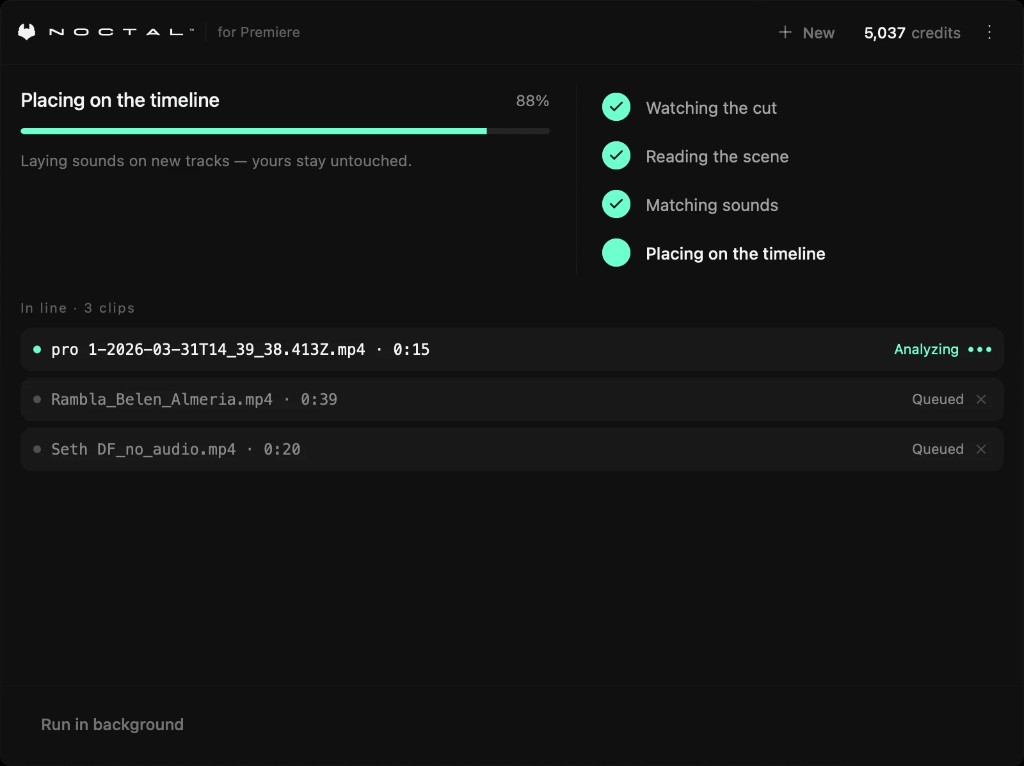This screenshot has width=1024, height=766.
Task: Click the 0:15 duration text
Action: click(411, 349)
